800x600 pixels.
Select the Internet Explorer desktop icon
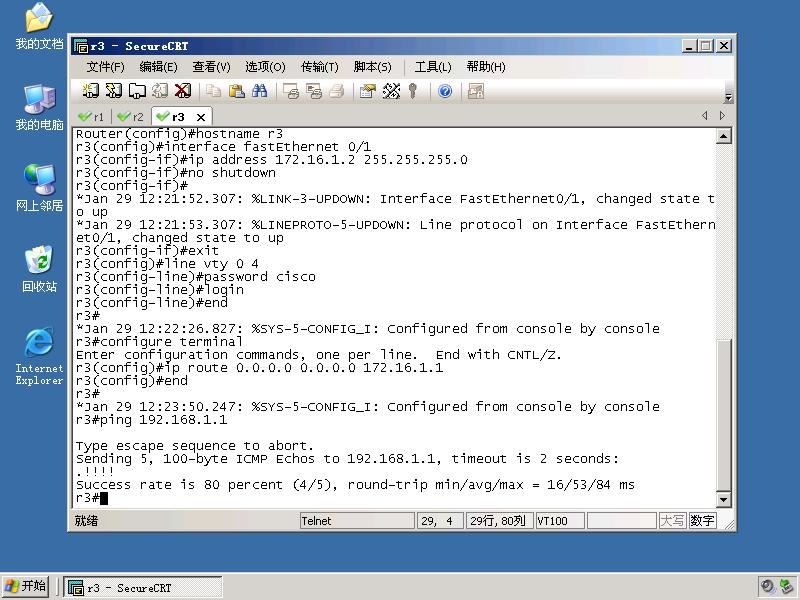(39, 356)
